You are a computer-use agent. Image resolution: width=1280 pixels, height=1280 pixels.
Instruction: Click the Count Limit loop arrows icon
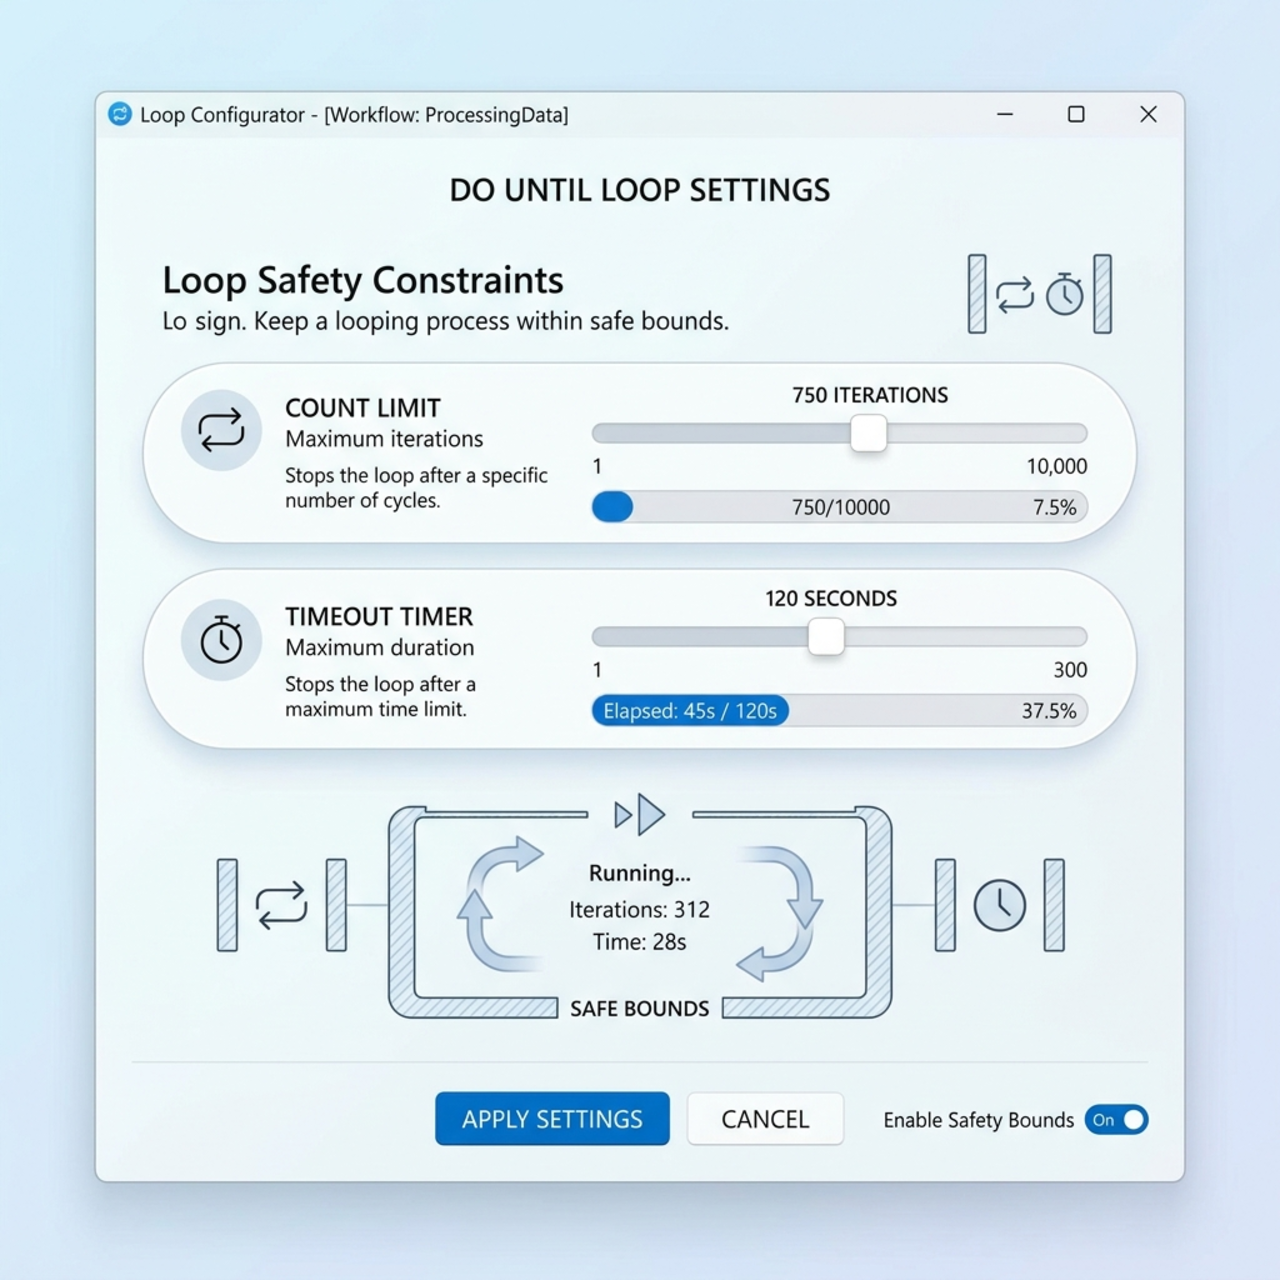point(221,430)
